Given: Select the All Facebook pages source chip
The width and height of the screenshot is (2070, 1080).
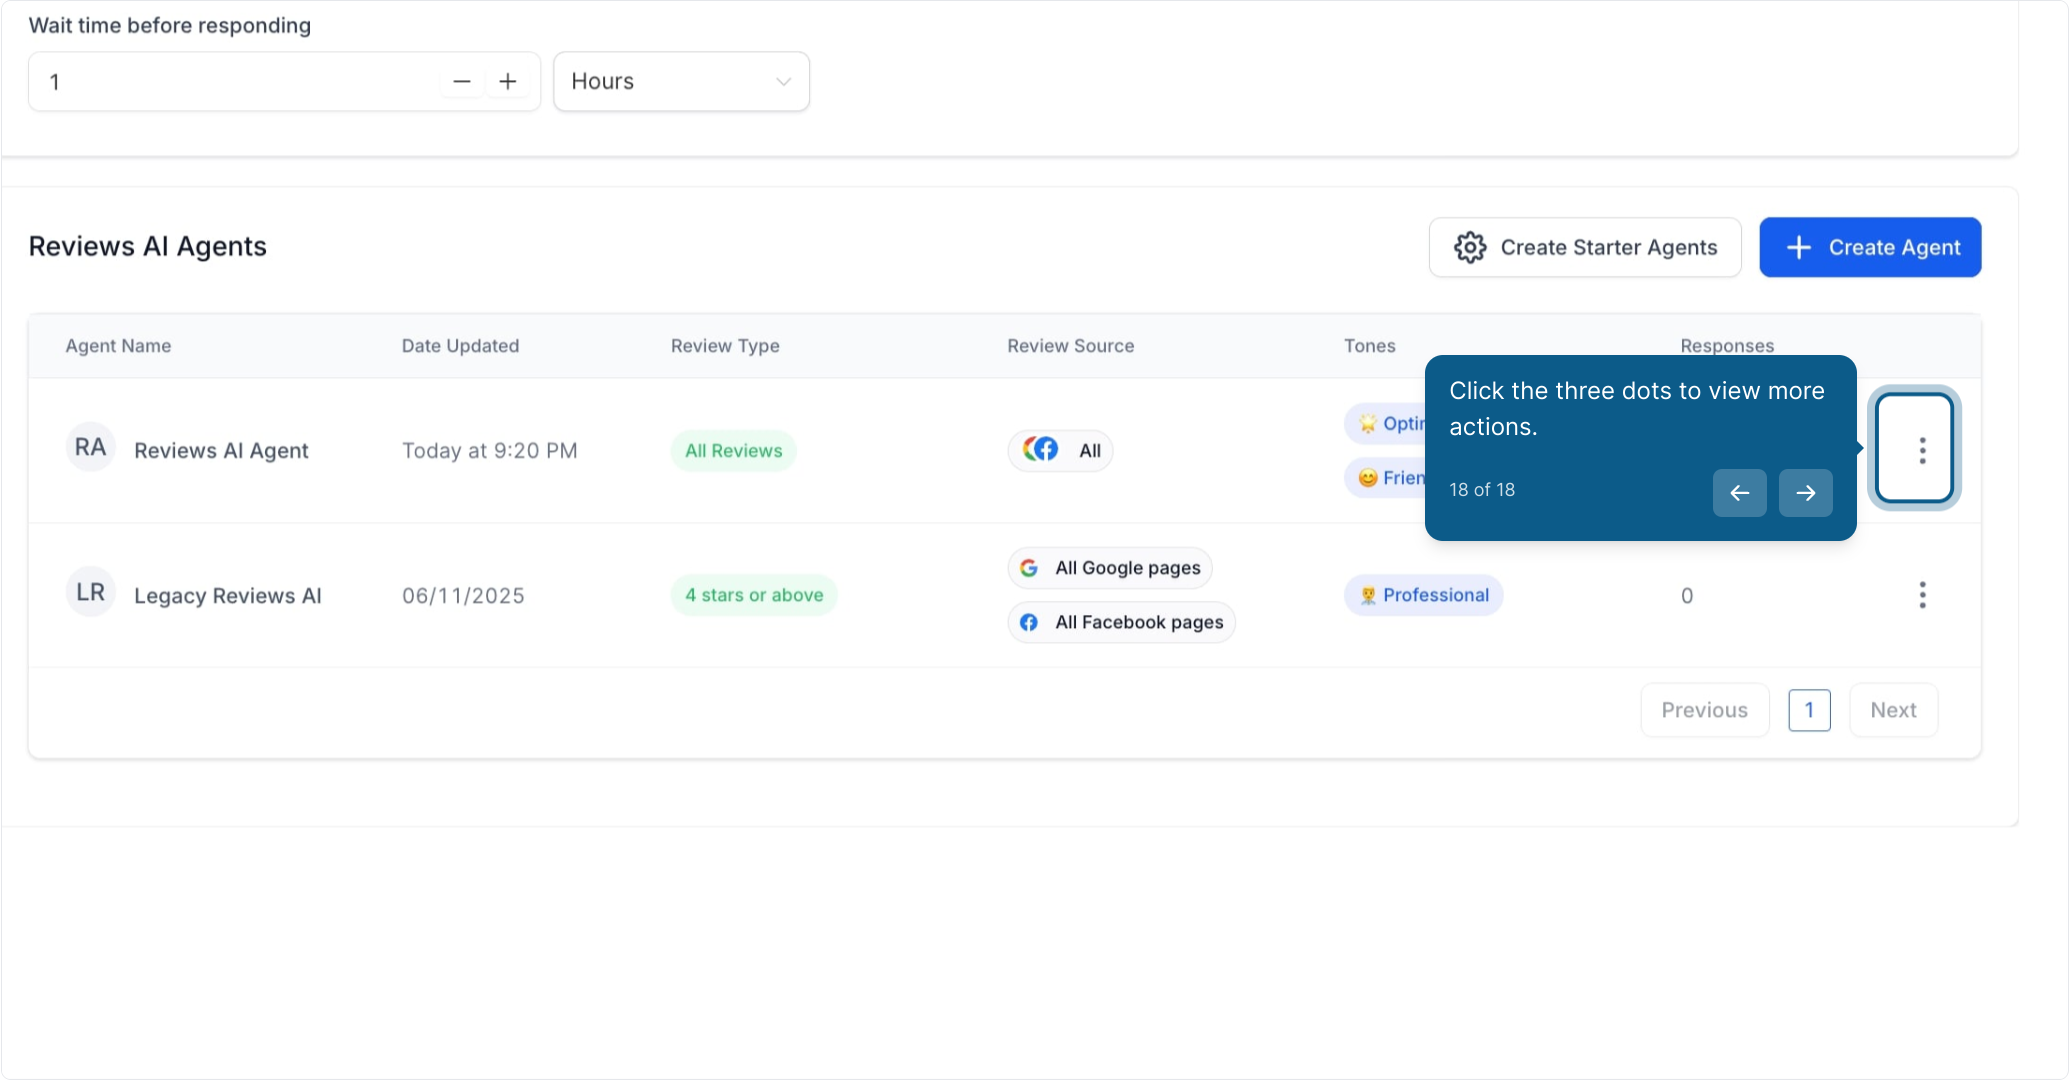Looking at the screenshot, I should coord(1121,622).
